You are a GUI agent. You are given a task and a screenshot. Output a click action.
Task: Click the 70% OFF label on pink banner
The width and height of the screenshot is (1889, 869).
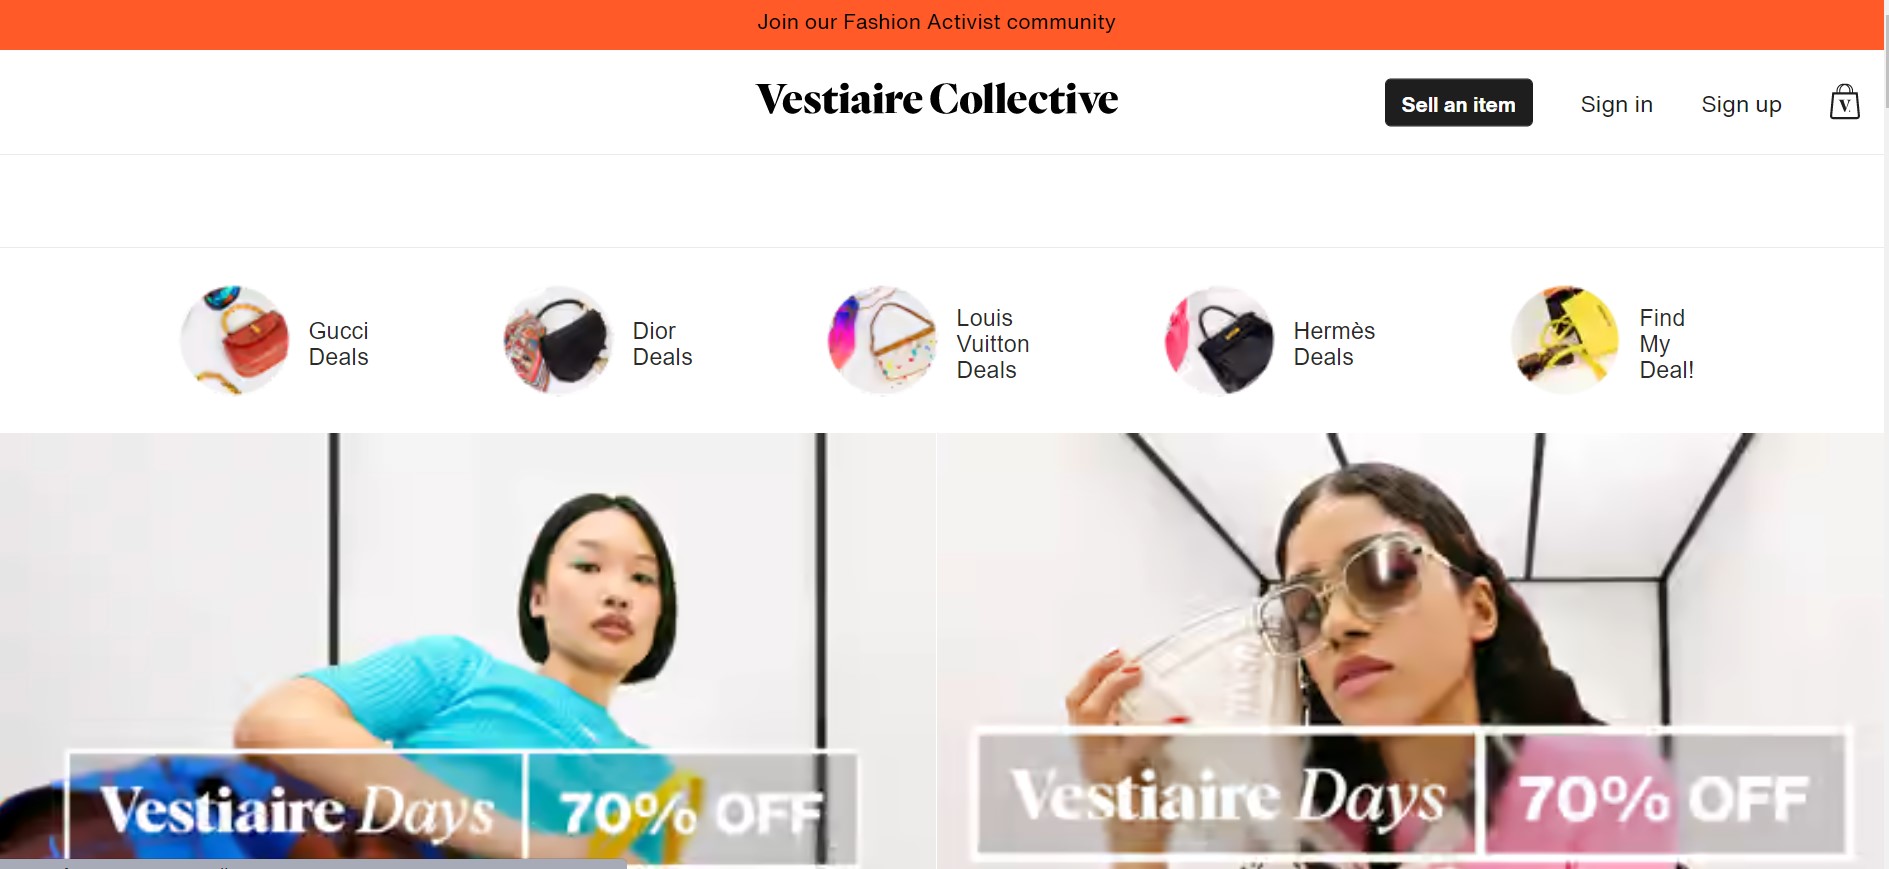tap(1663, 797)
